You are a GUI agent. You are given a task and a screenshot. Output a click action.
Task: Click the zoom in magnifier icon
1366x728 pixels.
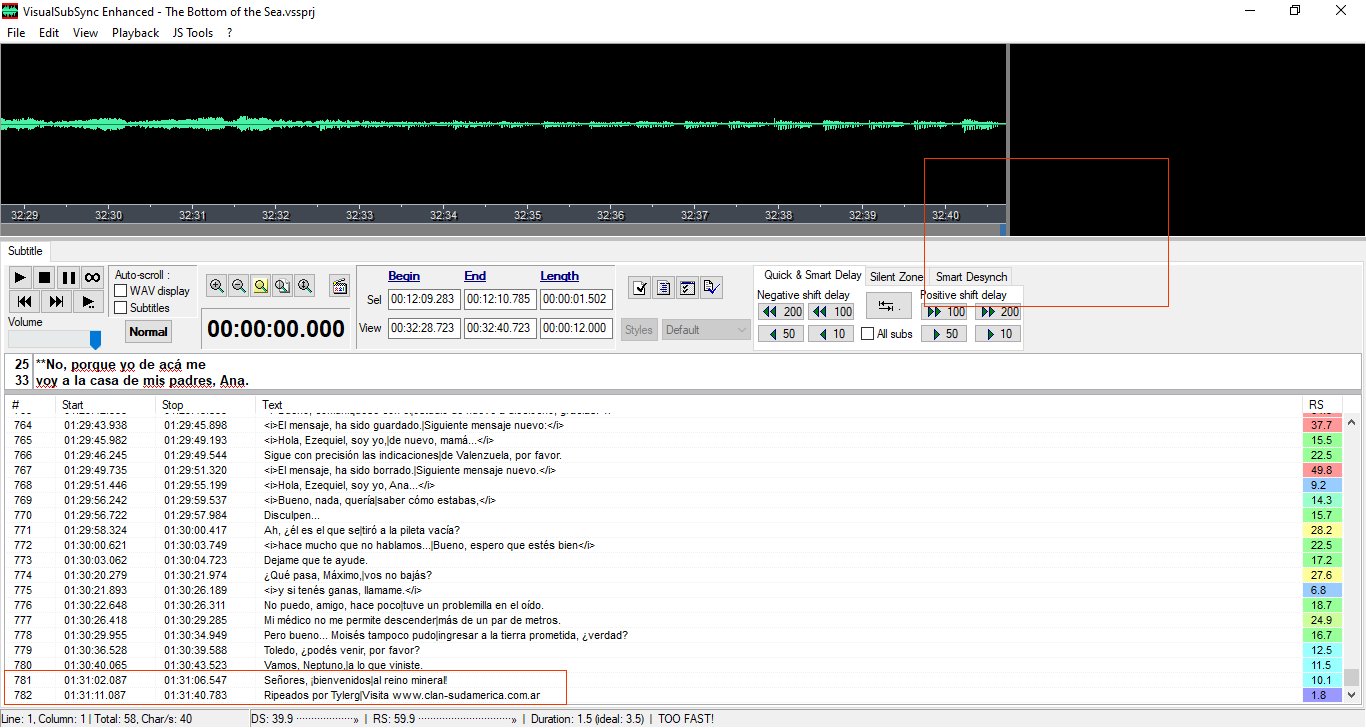(216, 286)
